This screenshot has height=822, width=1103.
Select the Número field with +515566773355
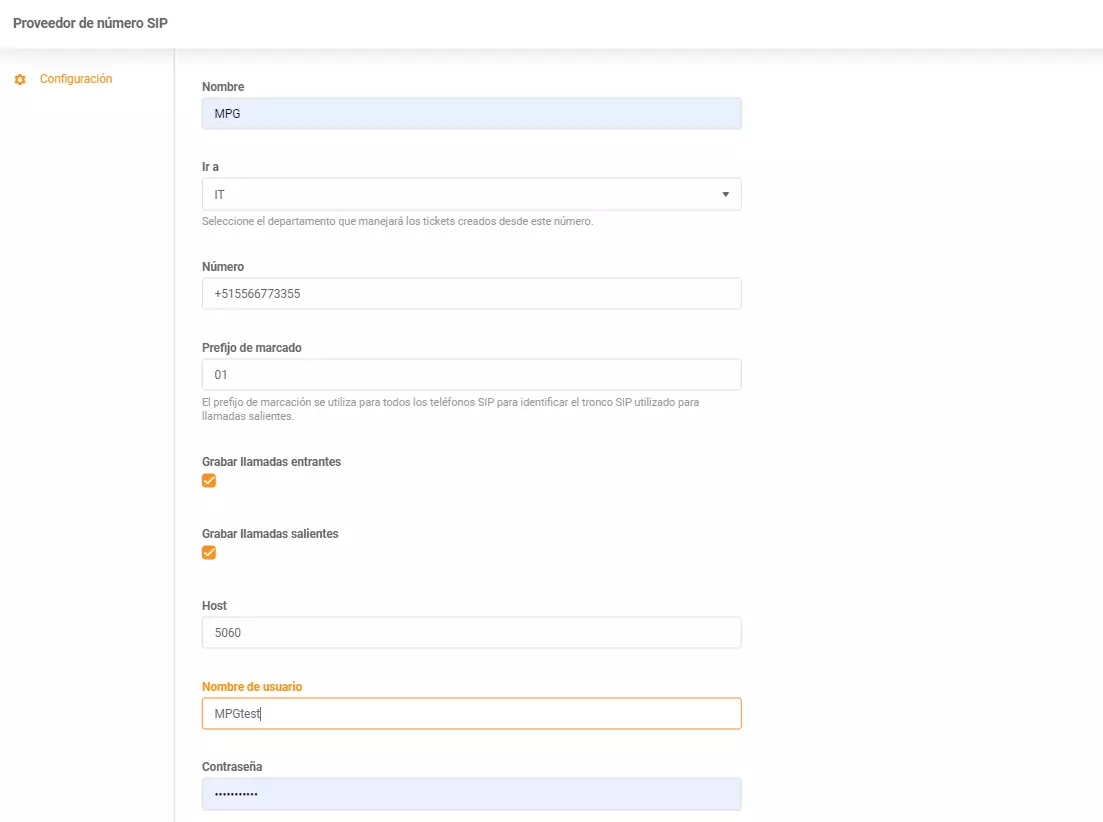coord(470,293)
